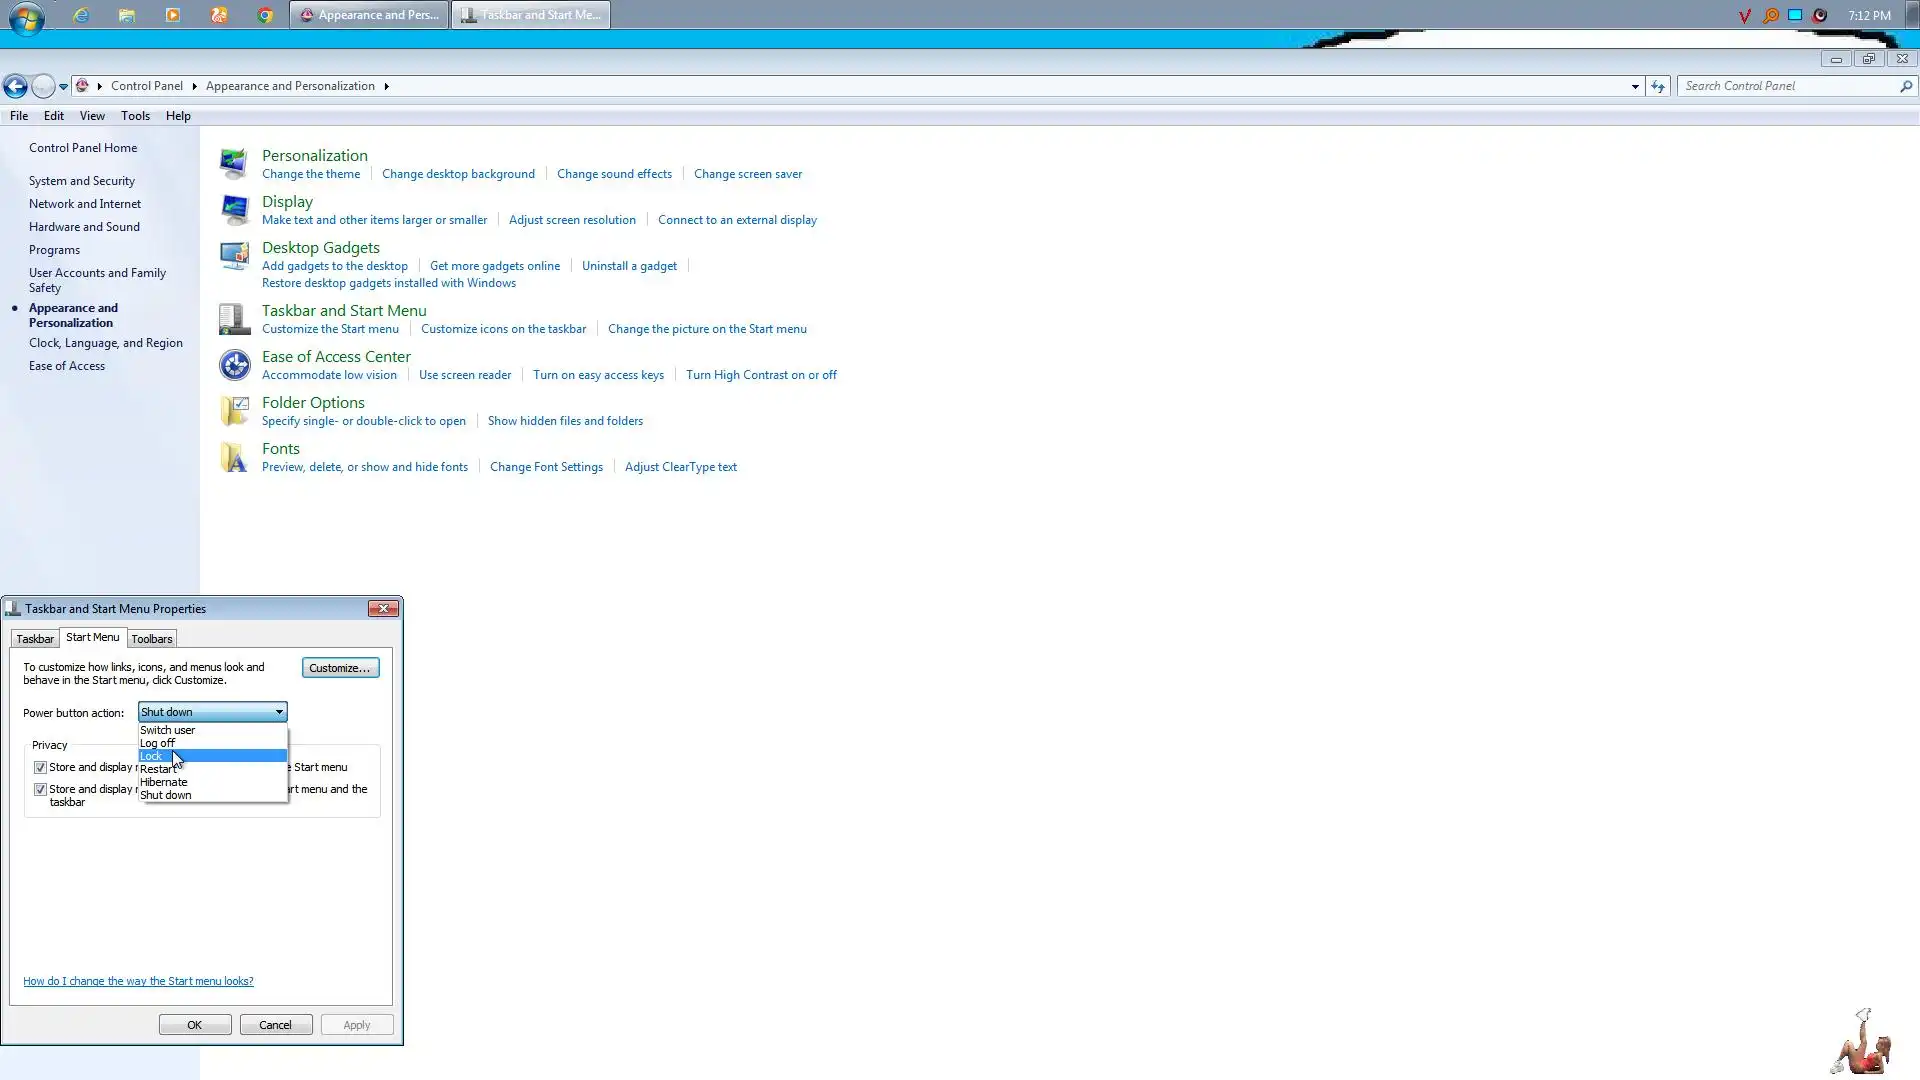Image resolution: width=1920 pixels, height=1080 pixels.
Task: Open the Fonts category icon
Action: coord(233,457)
